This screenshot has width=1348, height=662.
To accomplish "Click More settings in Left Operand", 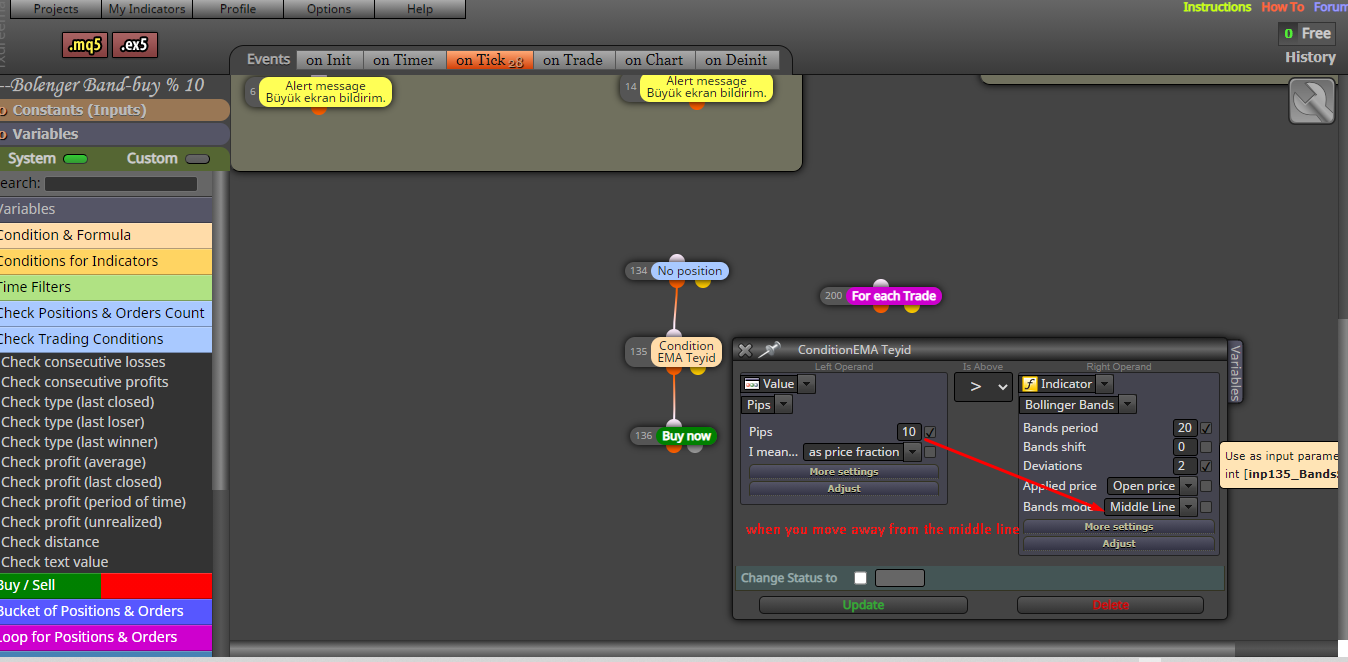I will [x=844, y=471].
